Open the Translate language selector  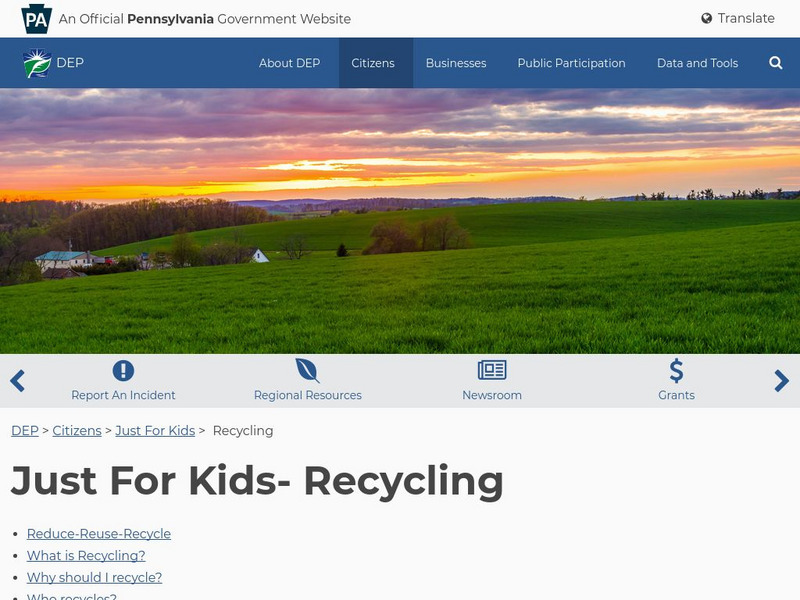pos(738,18)
